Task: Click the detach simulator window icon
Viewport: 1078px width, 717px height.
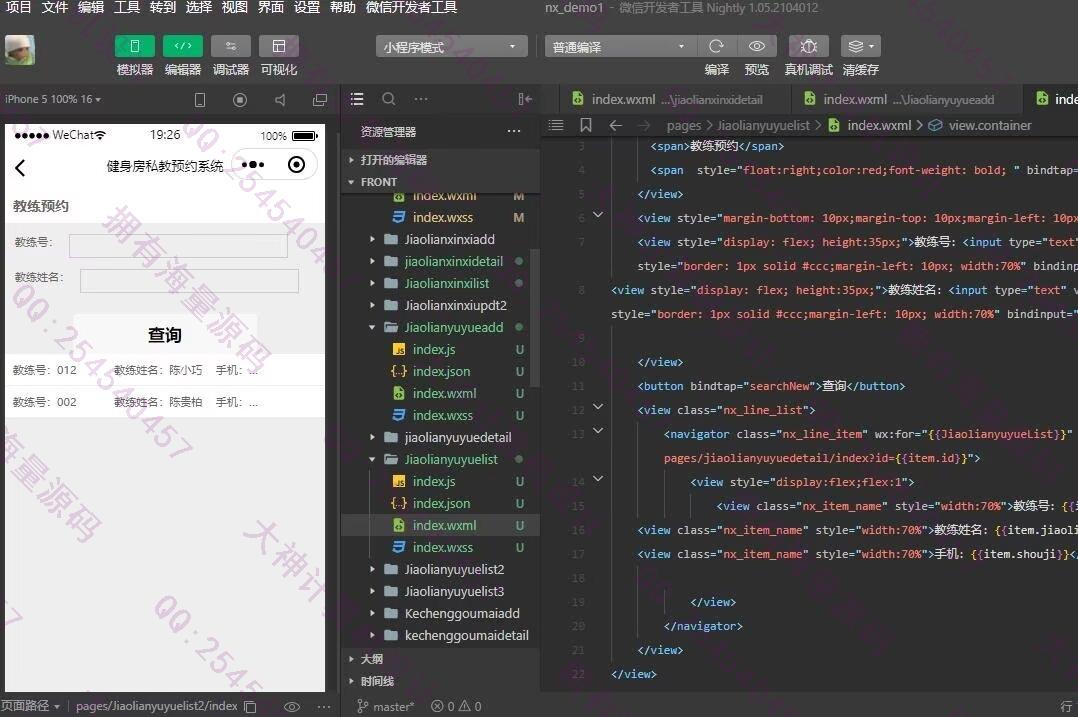Action: pos(320,100)
